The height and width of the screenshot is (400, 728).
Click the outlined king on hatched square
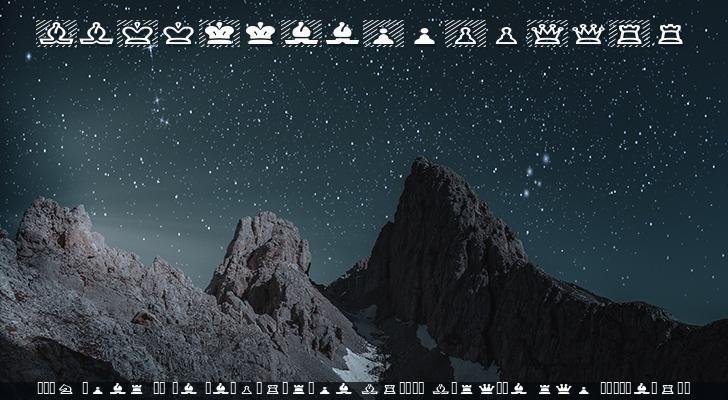click(x=137, y=34)
